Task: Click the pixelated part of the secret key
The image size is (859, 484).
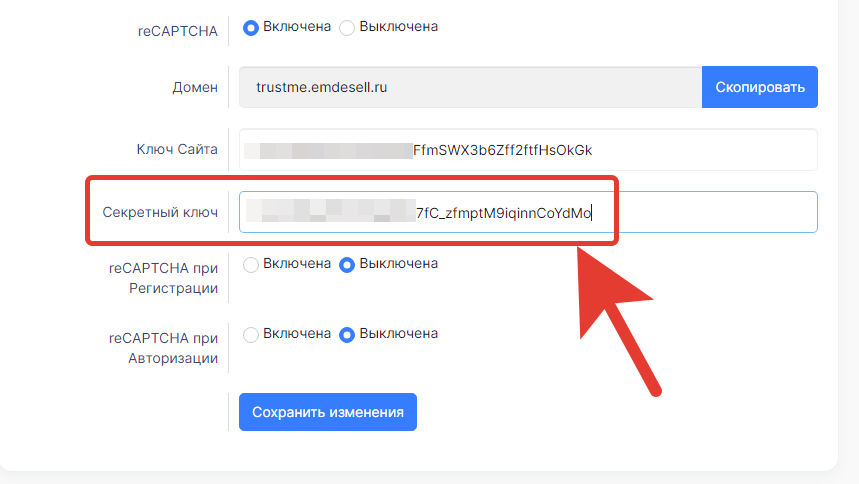Action: [x=330, y=211]
